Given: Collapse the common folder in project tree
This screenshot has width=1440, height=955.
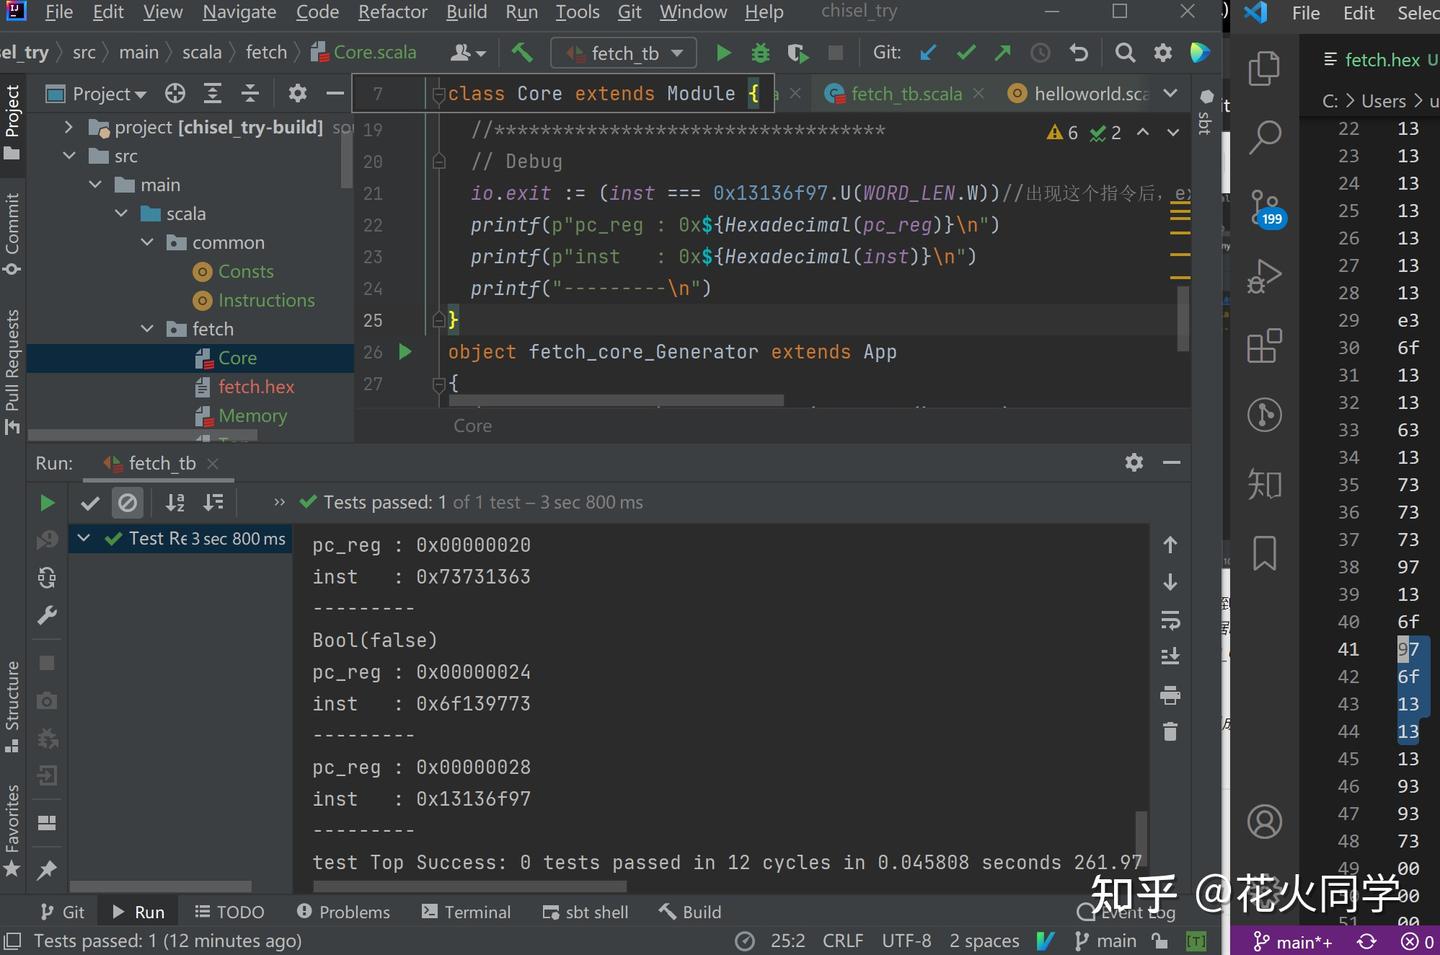Looking at the screenshot, I should [x=147, y=243].
